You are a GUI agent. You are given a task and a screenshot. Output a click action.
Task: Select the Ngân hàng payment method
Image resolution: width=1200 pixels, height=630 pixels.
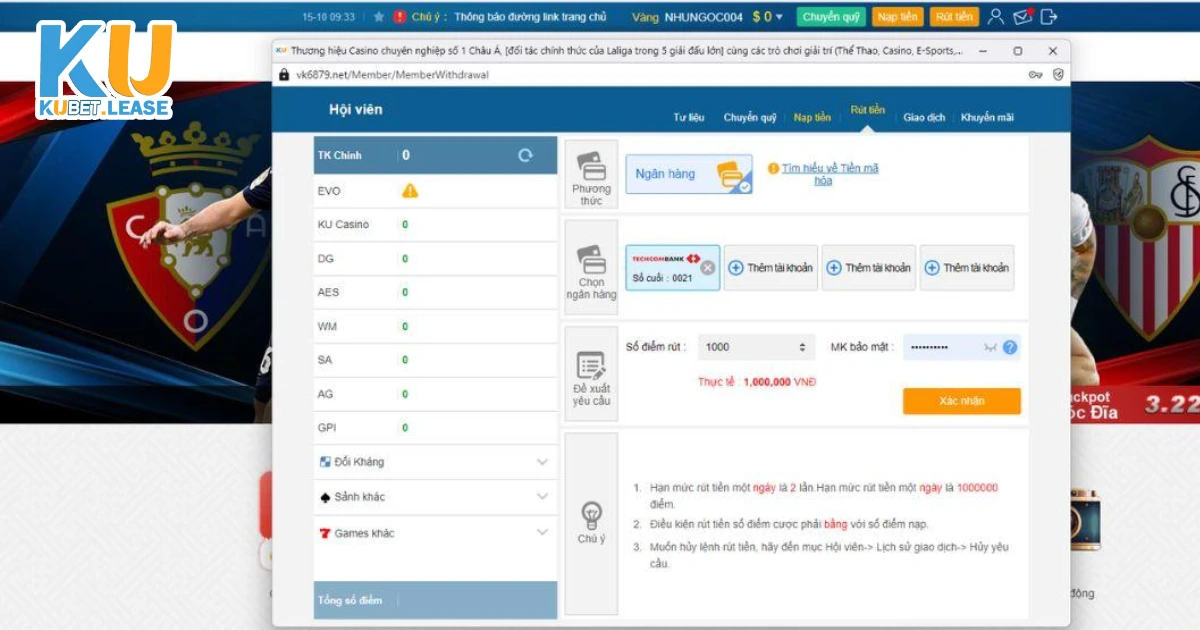coord(689,174)
